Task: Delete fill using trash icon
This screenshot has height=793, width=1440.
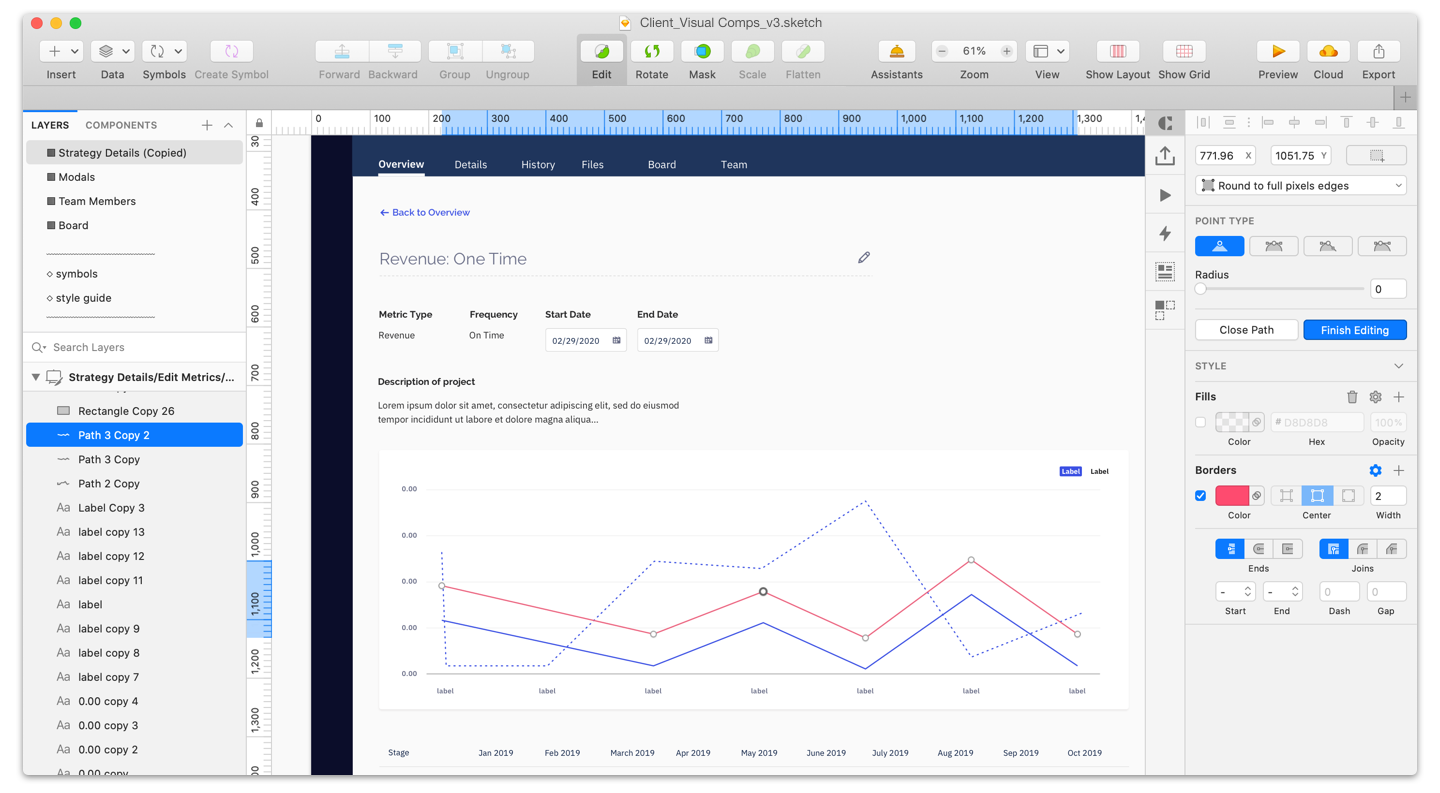Action: click(1352, 397)
